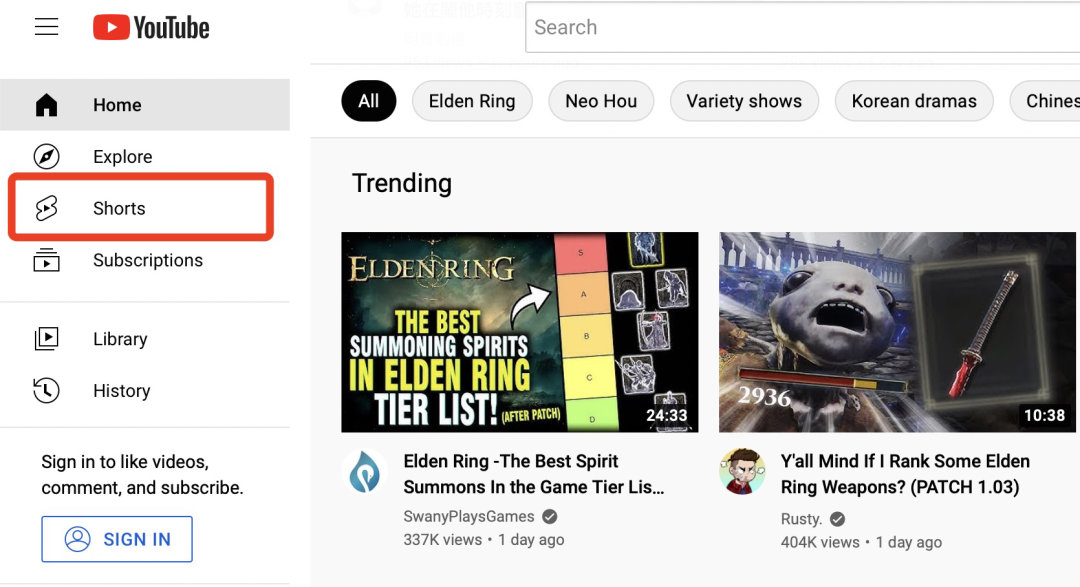Open Shorts via its sidebar icon
1080x587 pixels.
pos(47,208)
